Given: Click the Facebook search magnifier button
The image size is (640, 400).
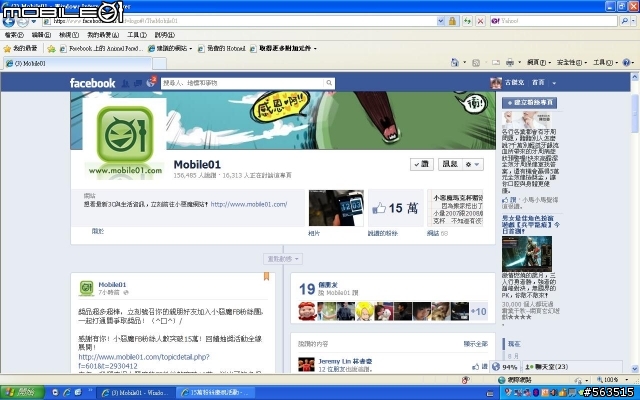Looking at the screenshot, I should pos(329,83).
